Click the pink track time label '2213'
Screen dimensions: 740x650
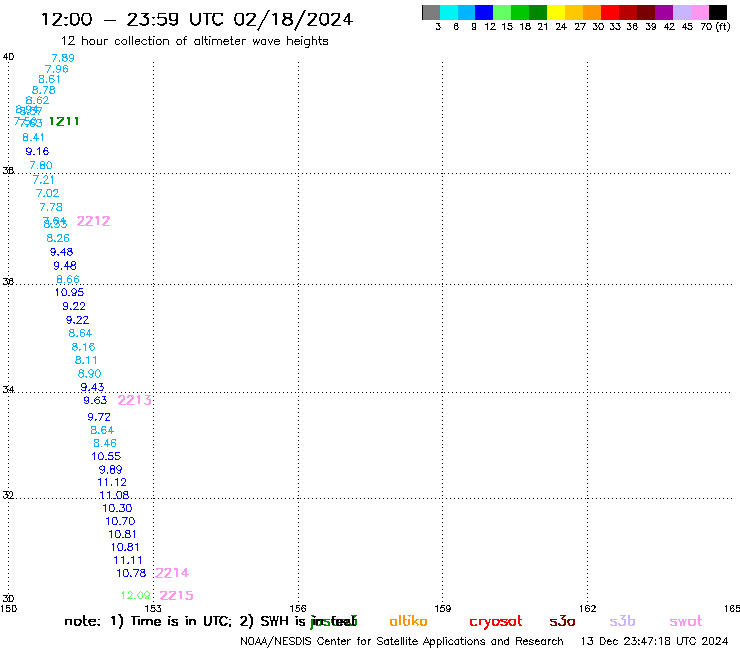[x=135, y=400]
